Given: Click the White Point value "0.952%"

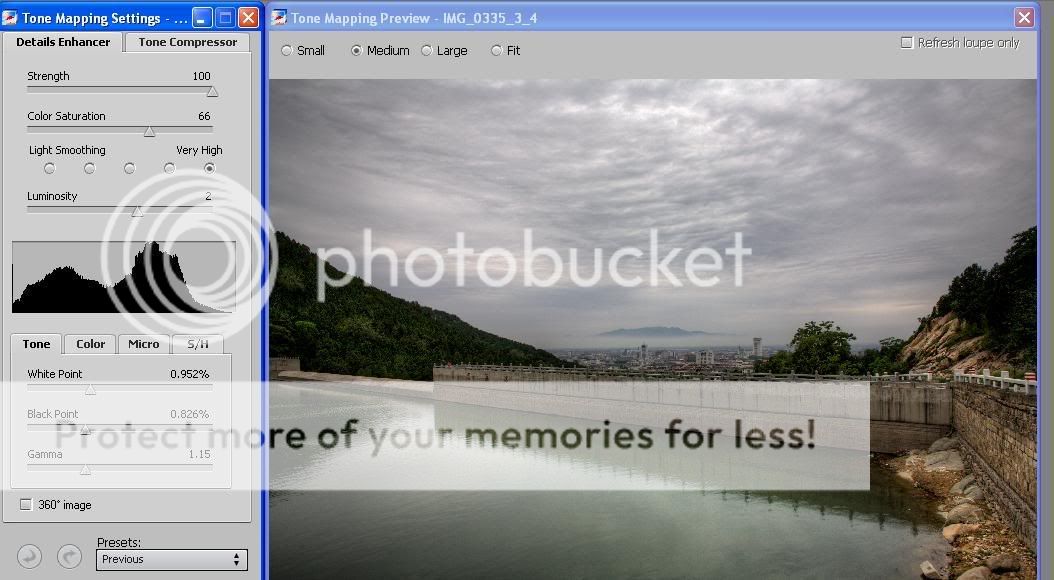Looking at the screenshot, I should tap(190, 374).
